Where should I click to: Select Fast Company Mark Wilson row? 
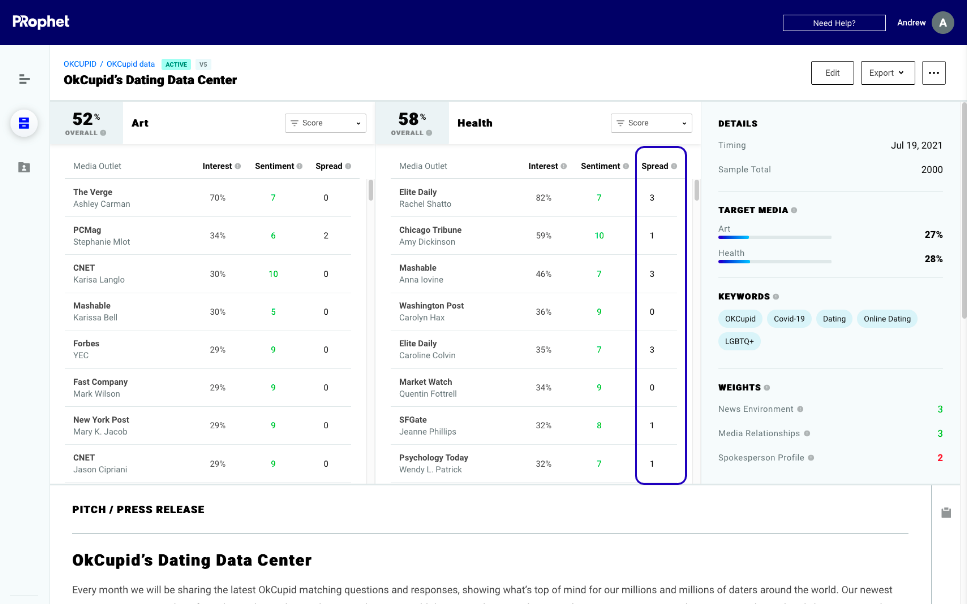coord(208,387)
